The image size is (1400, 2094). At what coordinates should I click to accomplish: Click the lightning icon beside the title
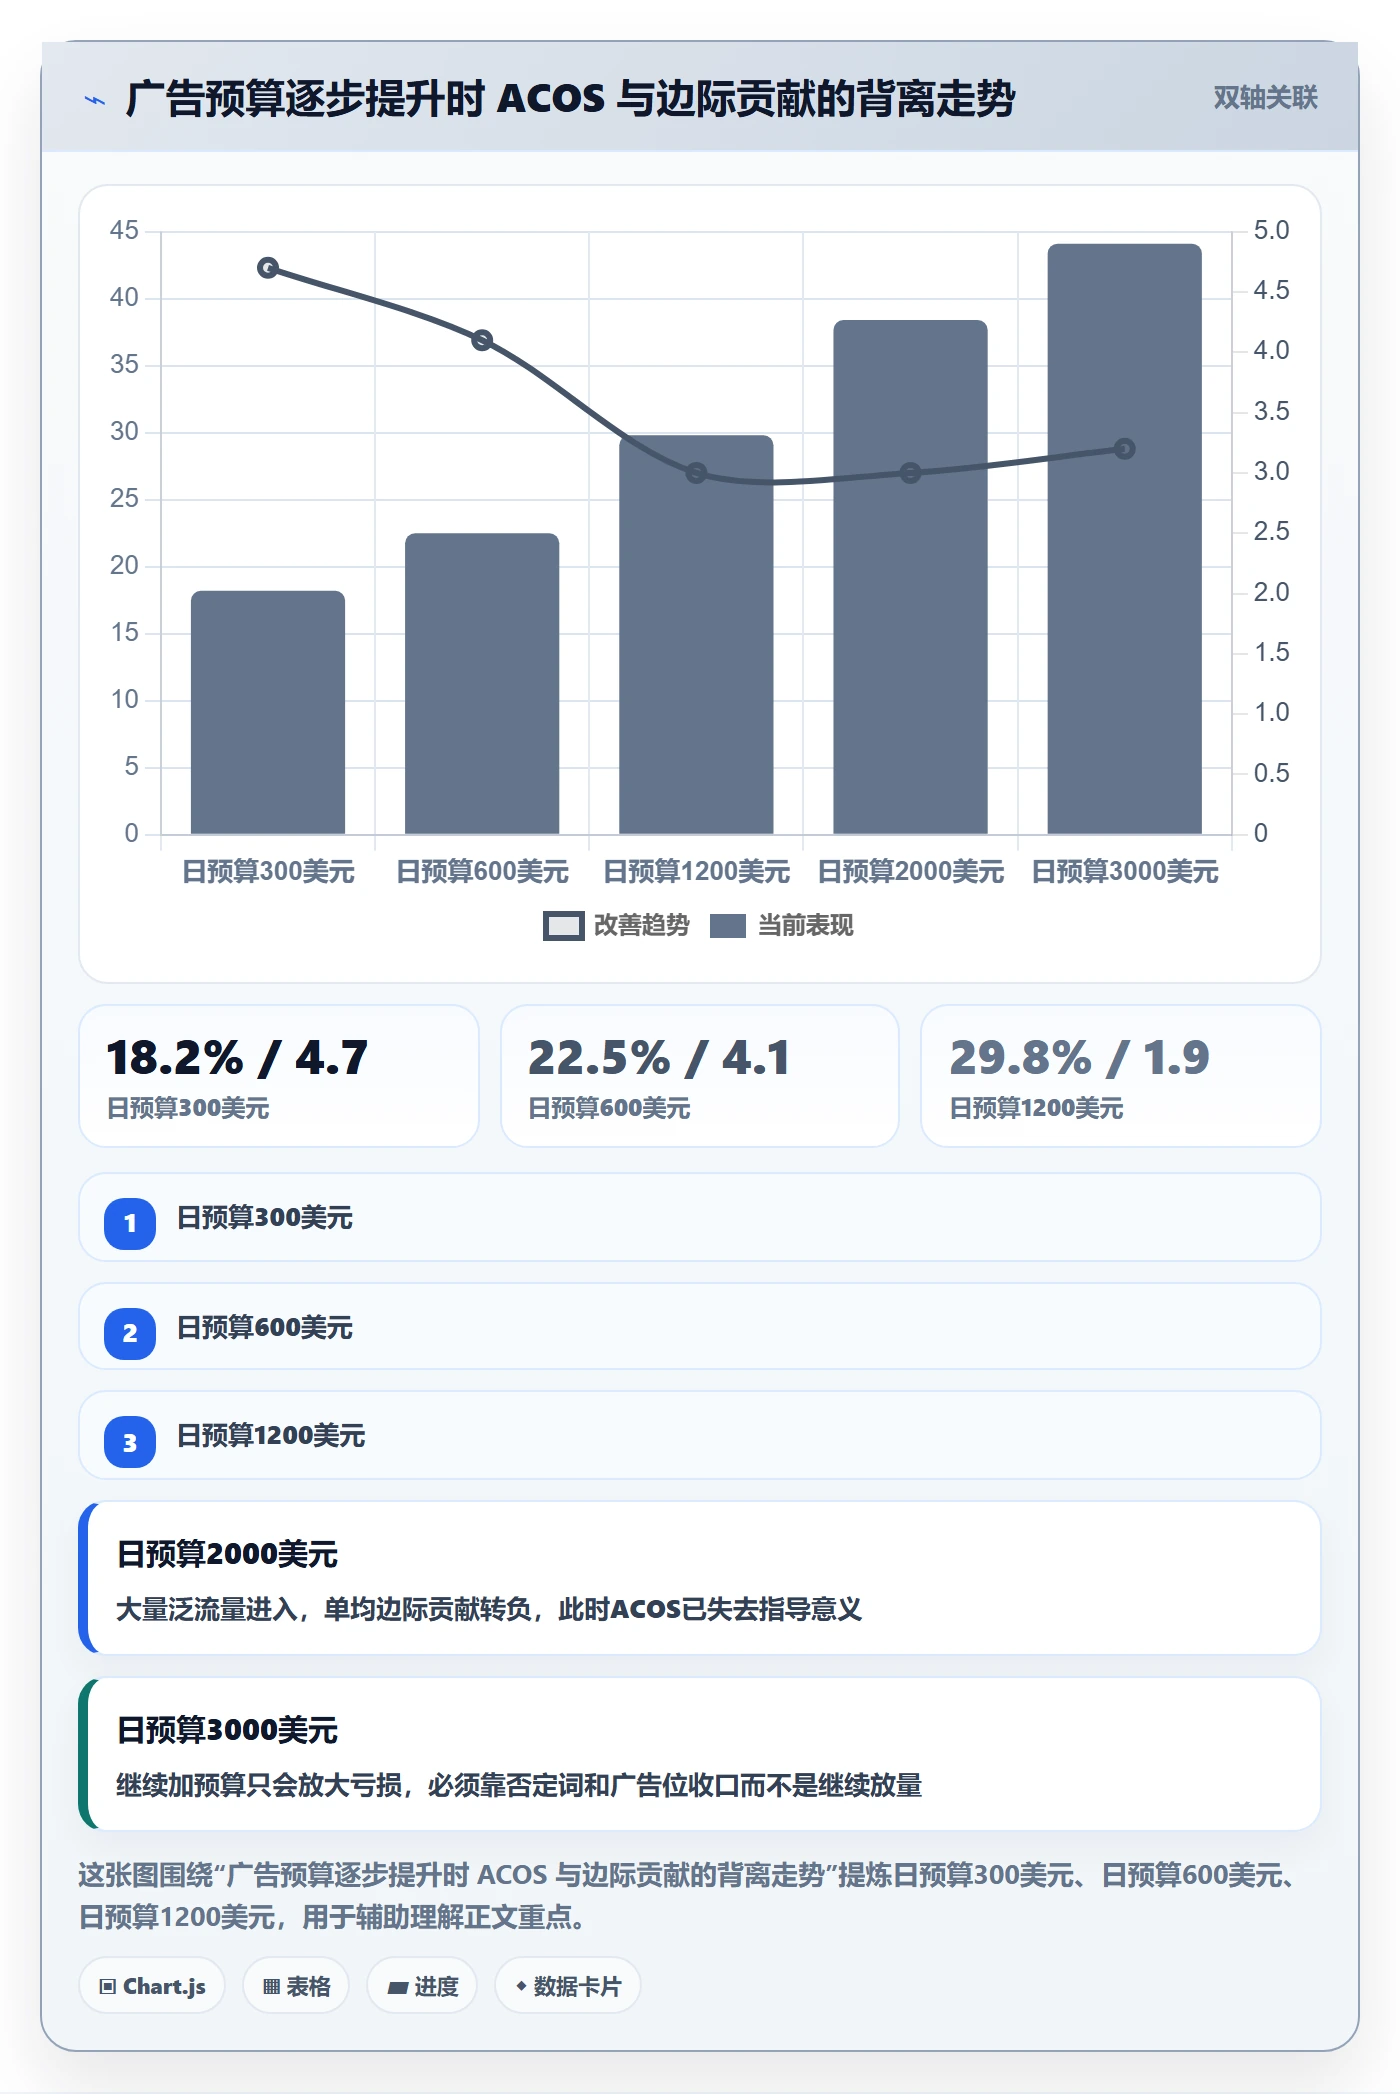pos(95,100)
